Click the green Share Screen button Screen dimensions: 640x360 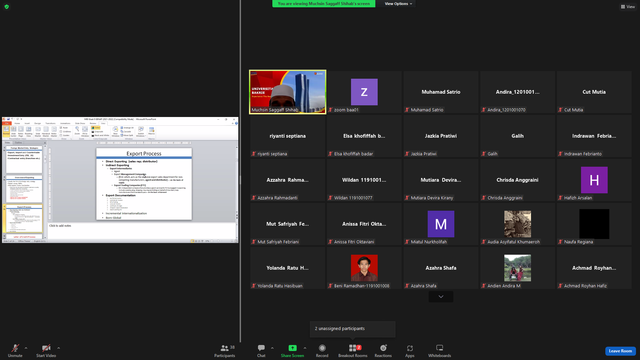(x=292, y=350)
